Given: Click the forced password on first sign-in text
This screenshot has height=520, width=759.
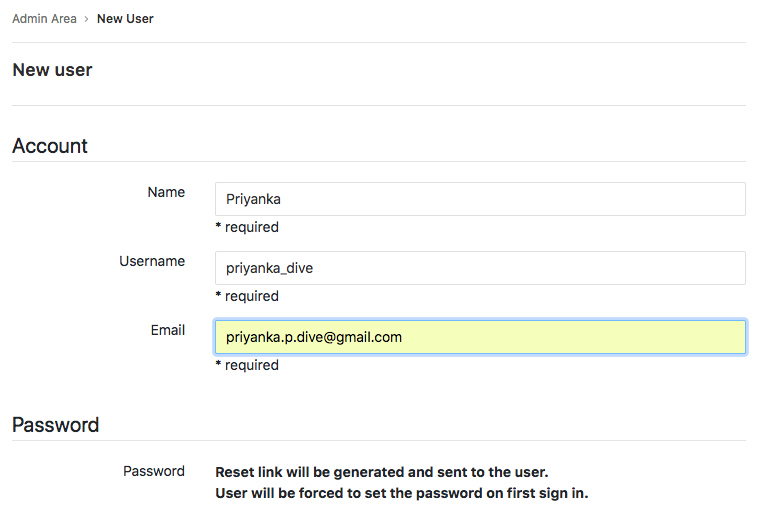Looking at the screenshot, I should click(x=402, y=493).
